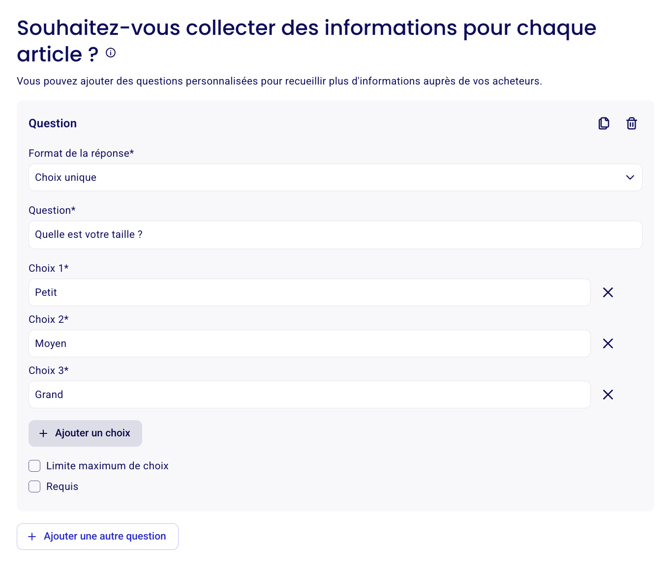Screen dimensions: 670x571
Task: Click the plus icon in Ajouter un choix
Action: tap(43, 433)
